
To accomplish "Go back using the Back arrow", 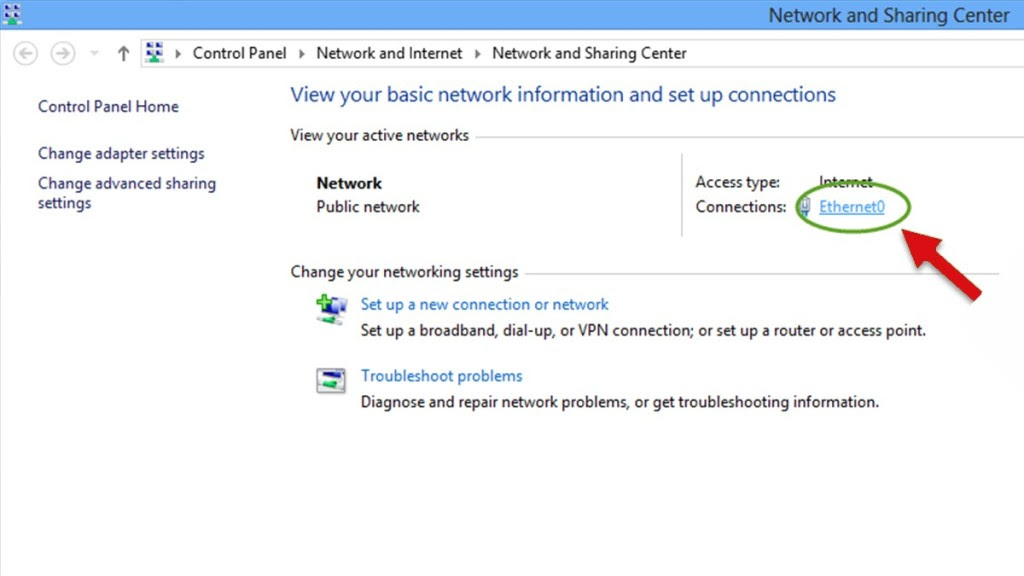I will coord(27,54).
